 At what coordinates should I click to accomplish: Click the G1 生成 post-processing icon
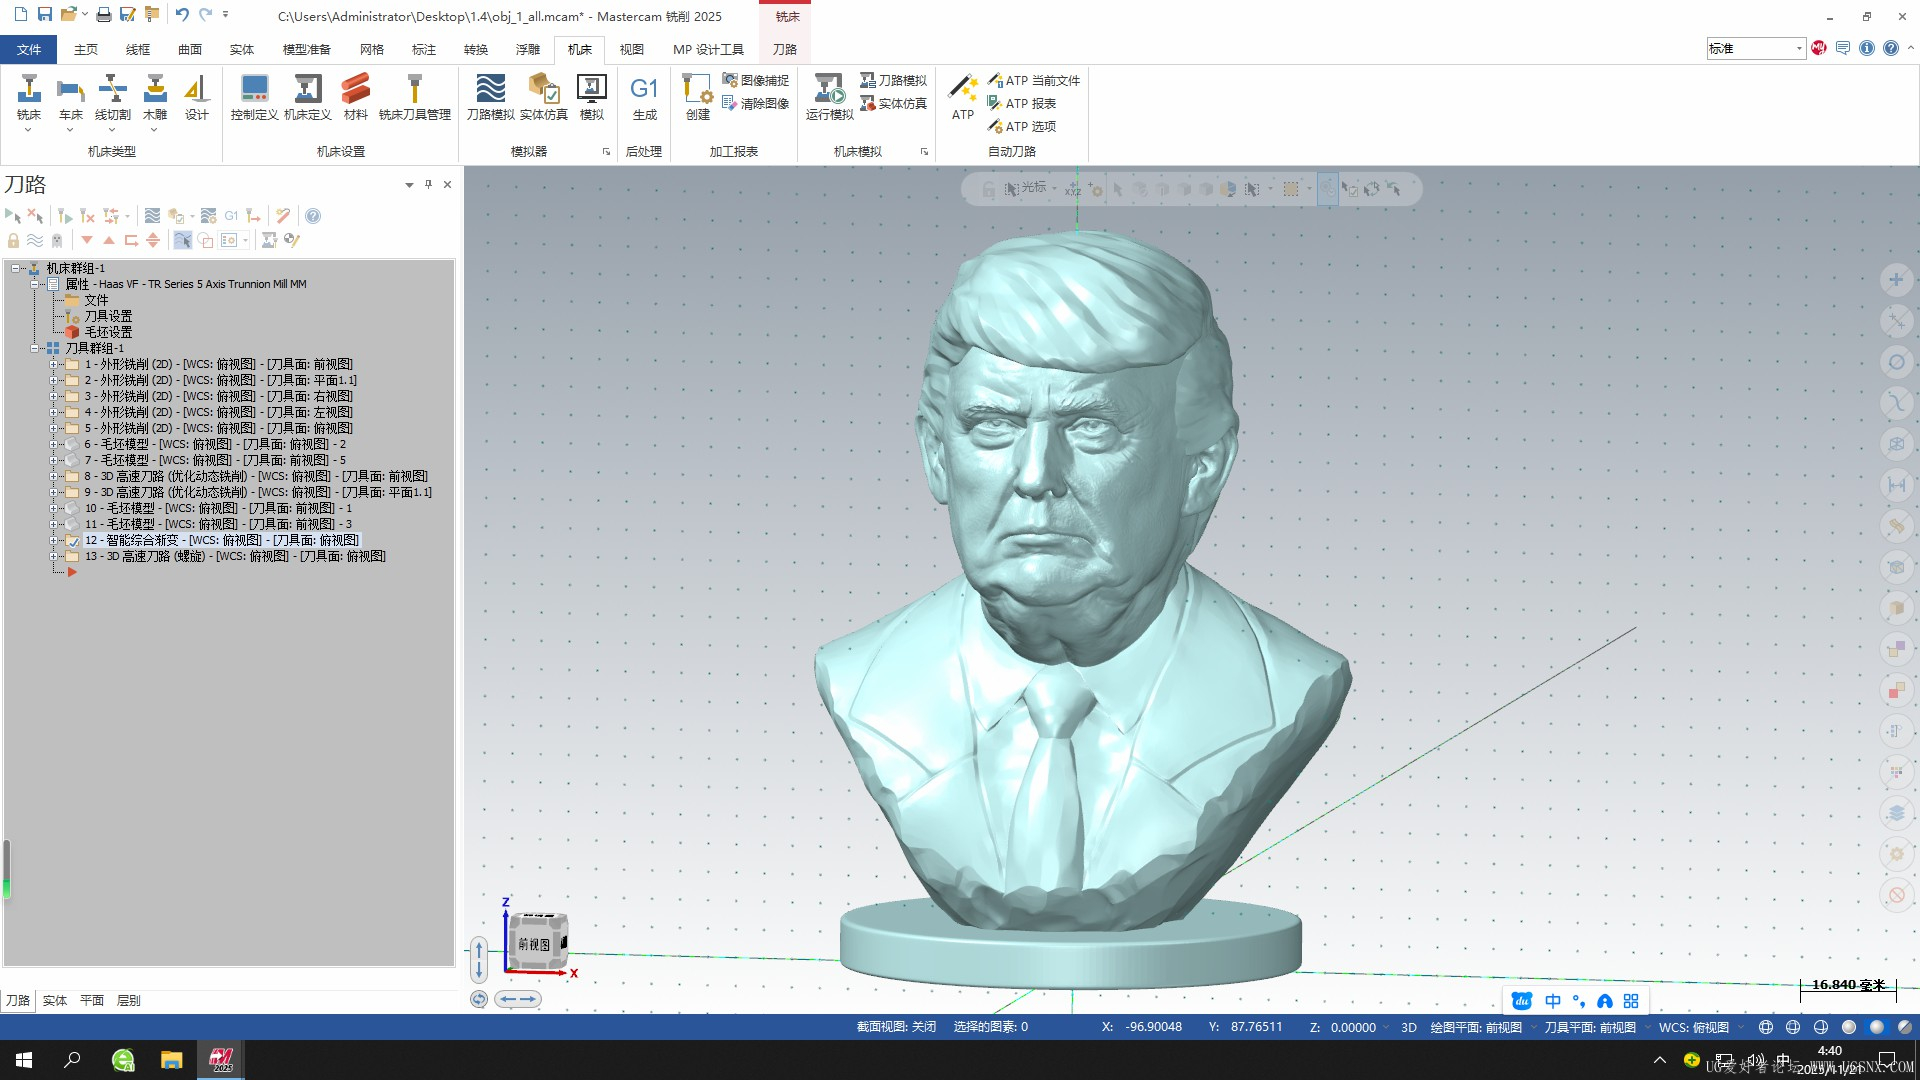point(644,90)
